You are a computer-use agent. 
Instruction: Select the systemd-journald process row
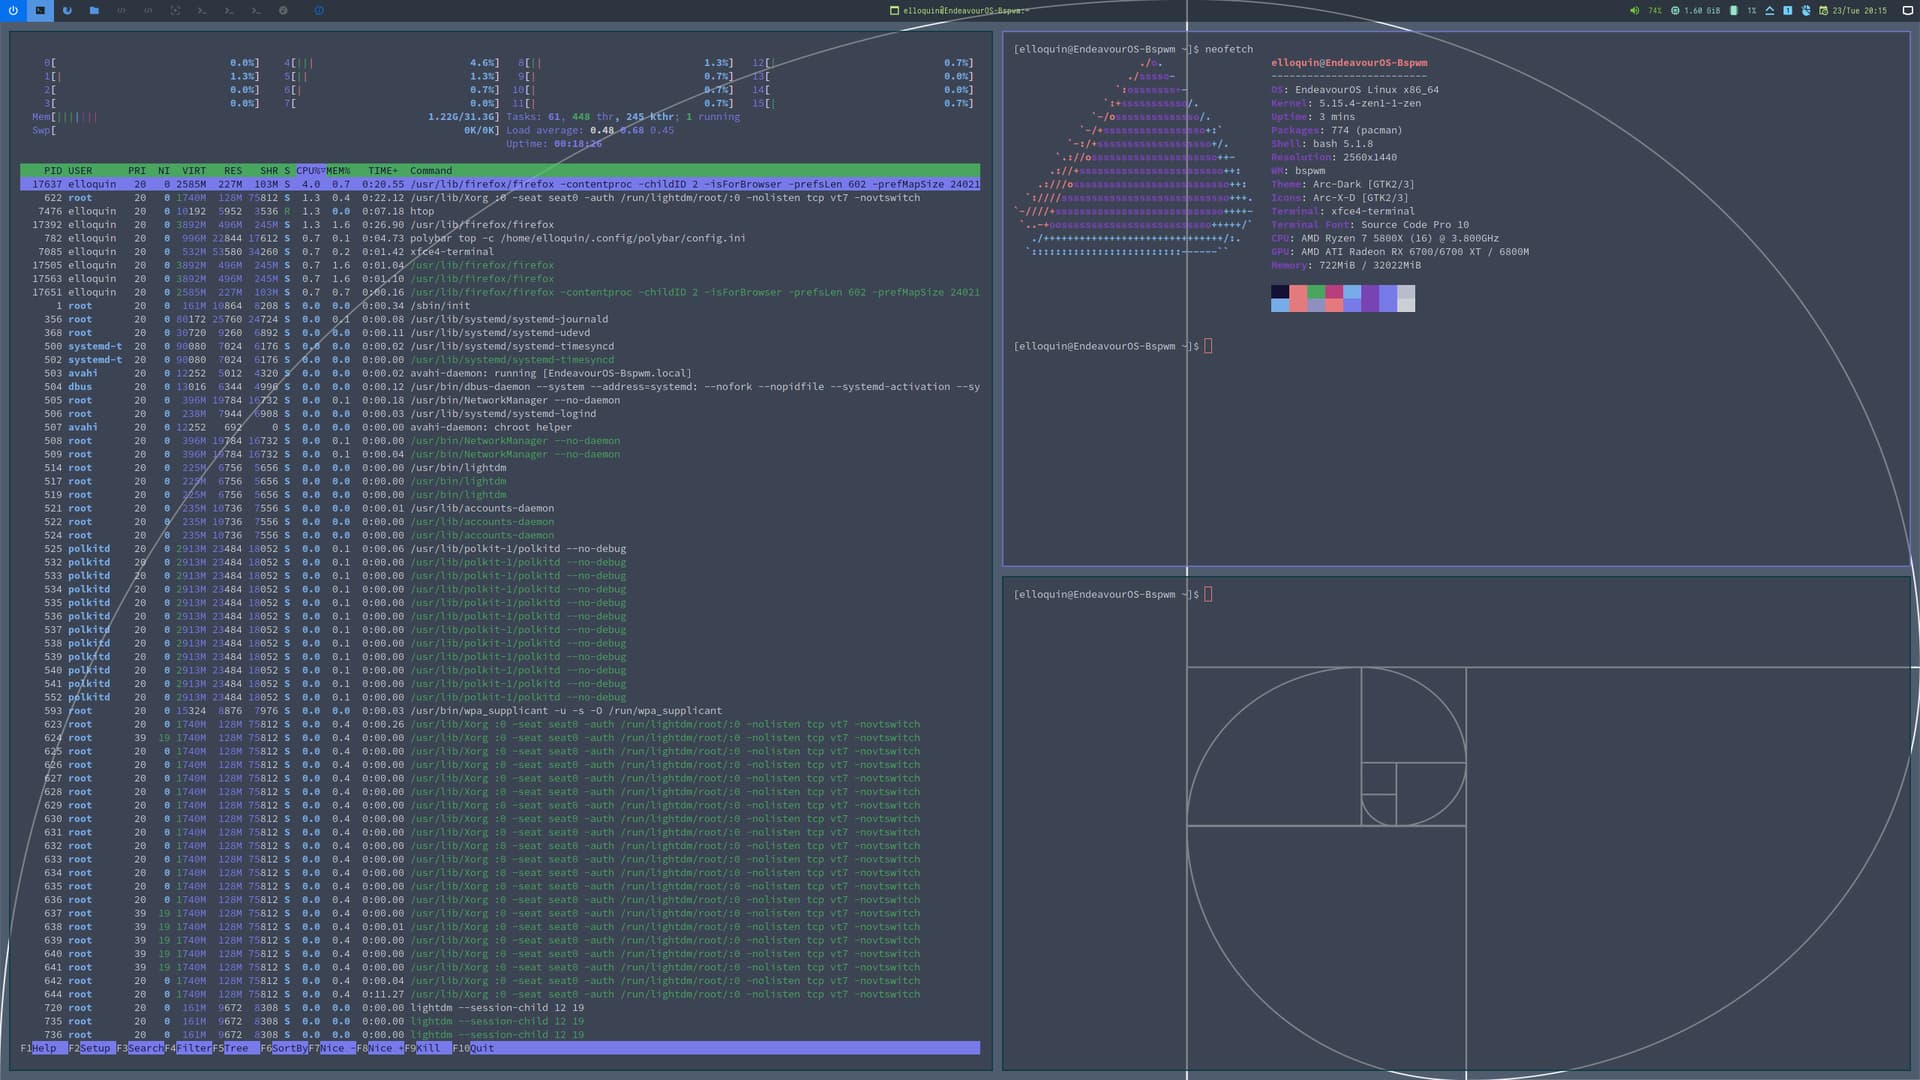coord(500,319)
